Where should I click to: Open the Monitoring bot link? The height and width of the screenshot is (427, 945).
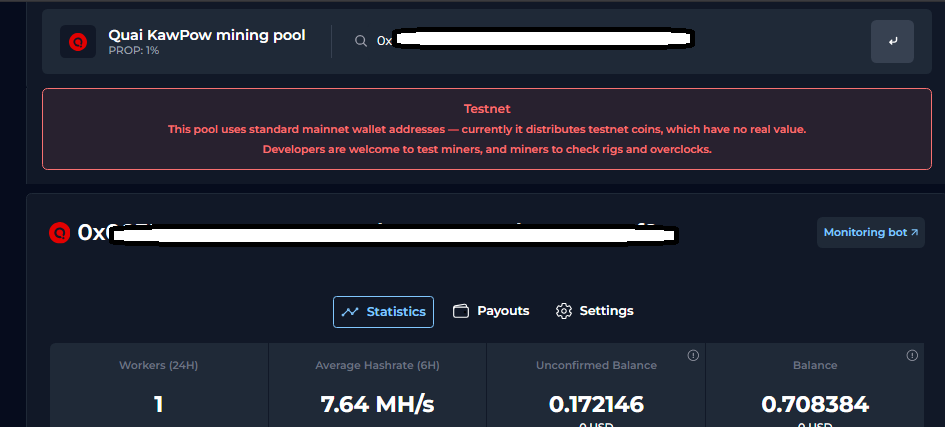click(x=870, y=232)
